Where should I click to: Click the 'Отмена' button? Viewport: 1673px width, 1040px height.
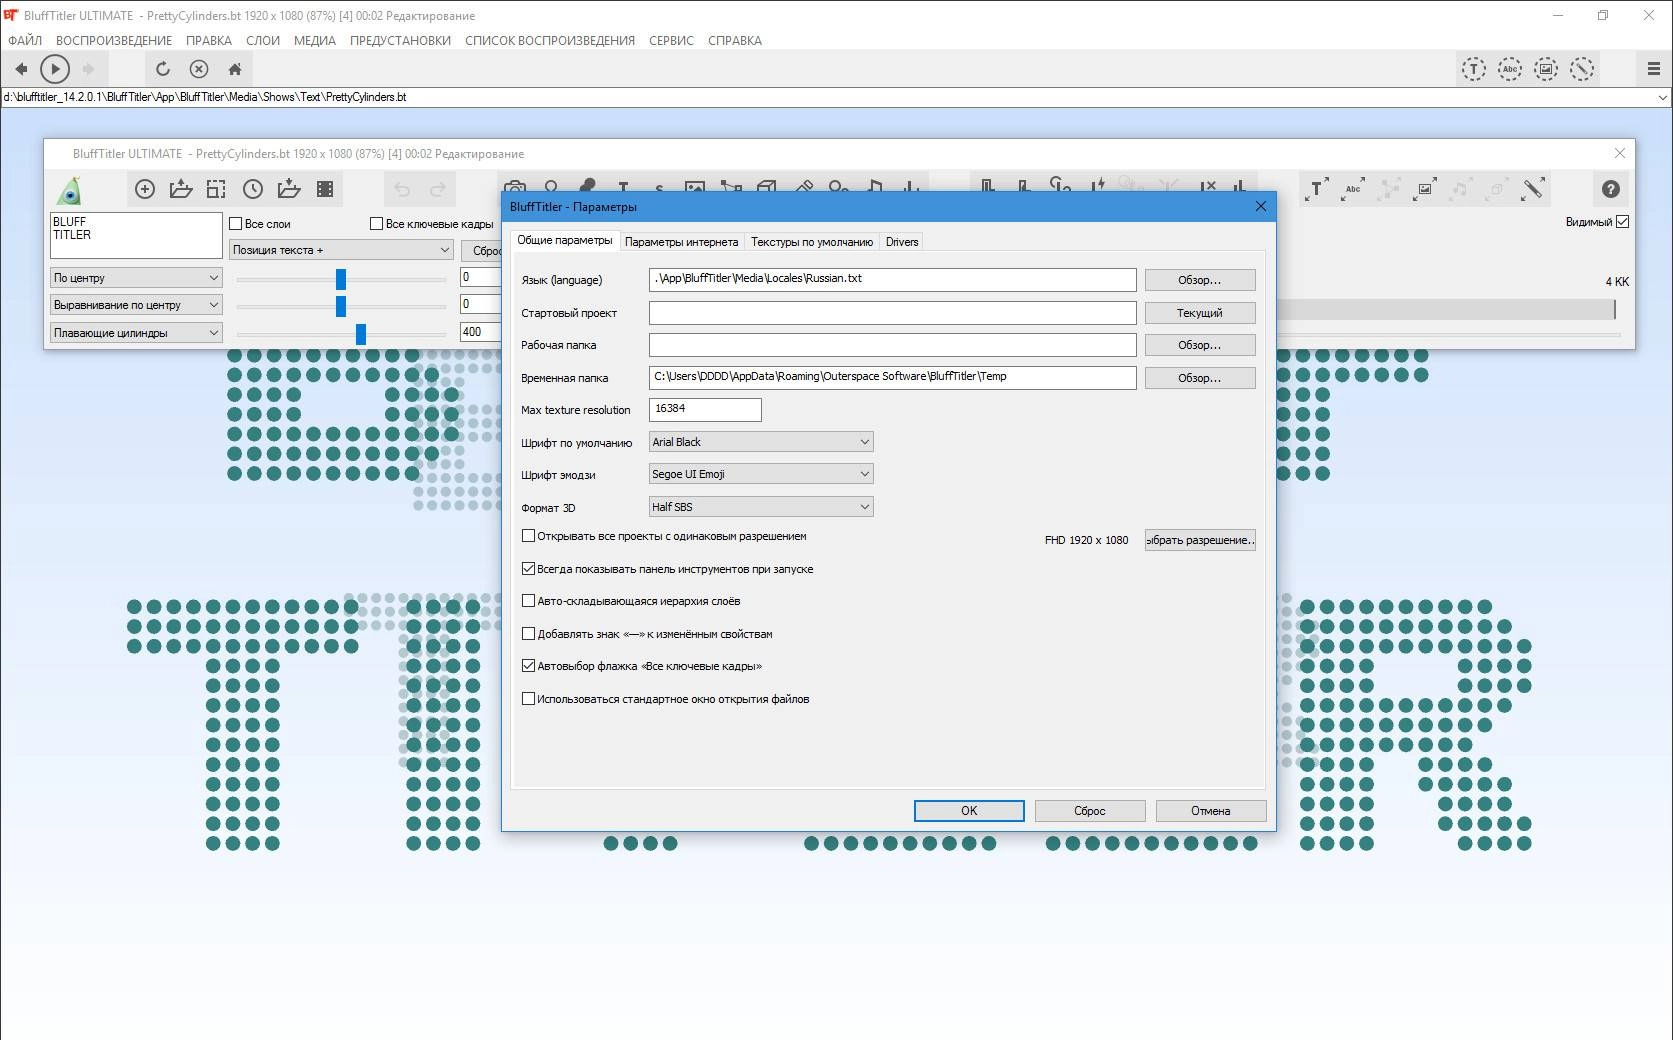coord(1211,811)
